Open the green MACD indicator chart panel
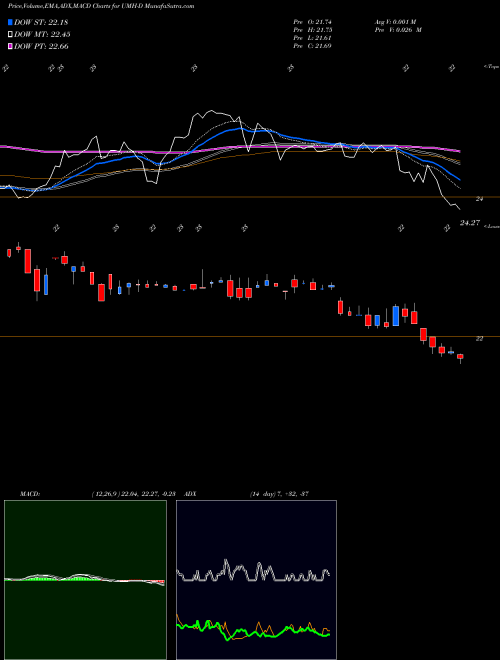This screenshot has width=500, height=660. point(85,580)
